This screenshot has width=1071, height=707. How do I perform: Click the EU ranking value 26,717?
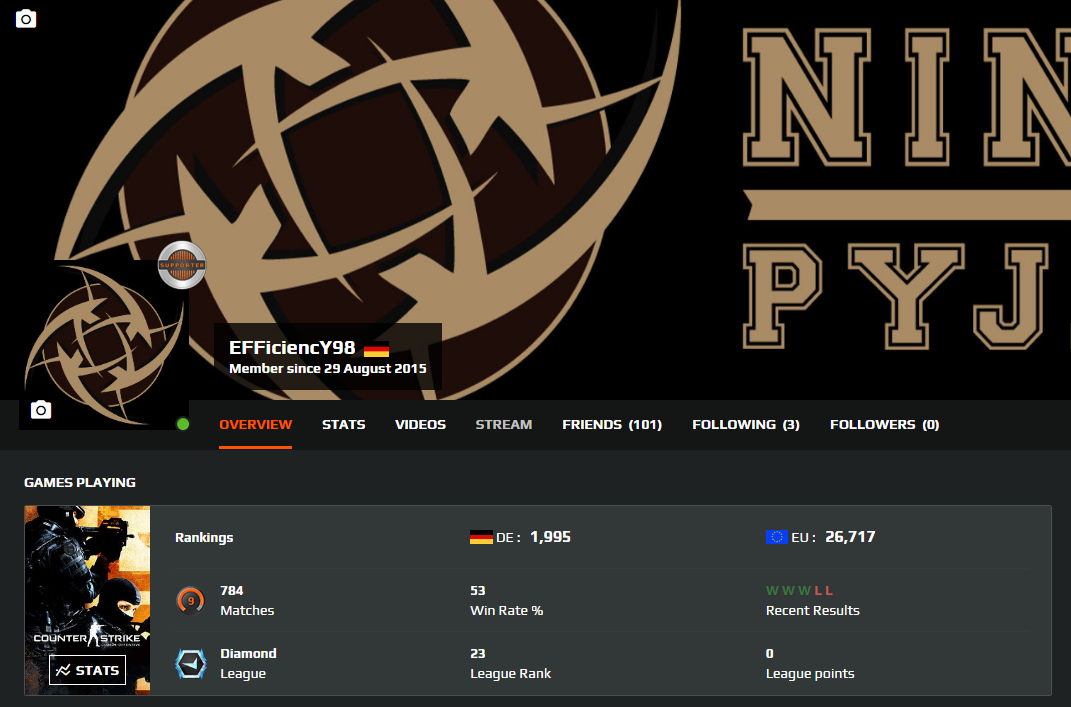(850, 537)
